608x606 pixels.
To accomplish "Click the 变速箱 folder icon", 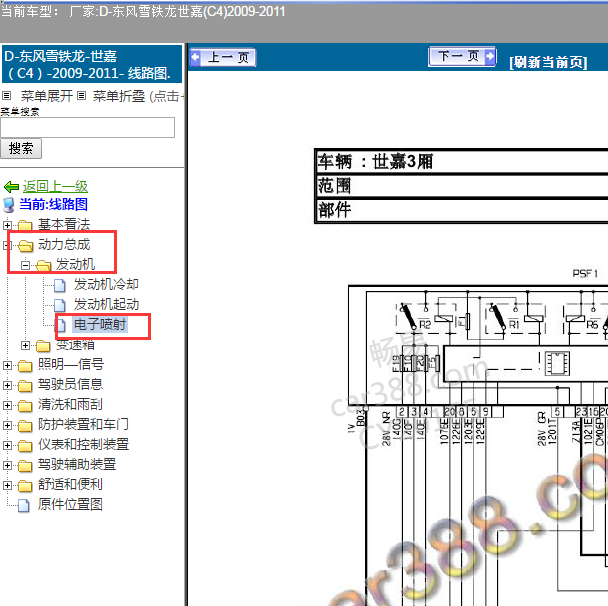I will coord(43,345).
